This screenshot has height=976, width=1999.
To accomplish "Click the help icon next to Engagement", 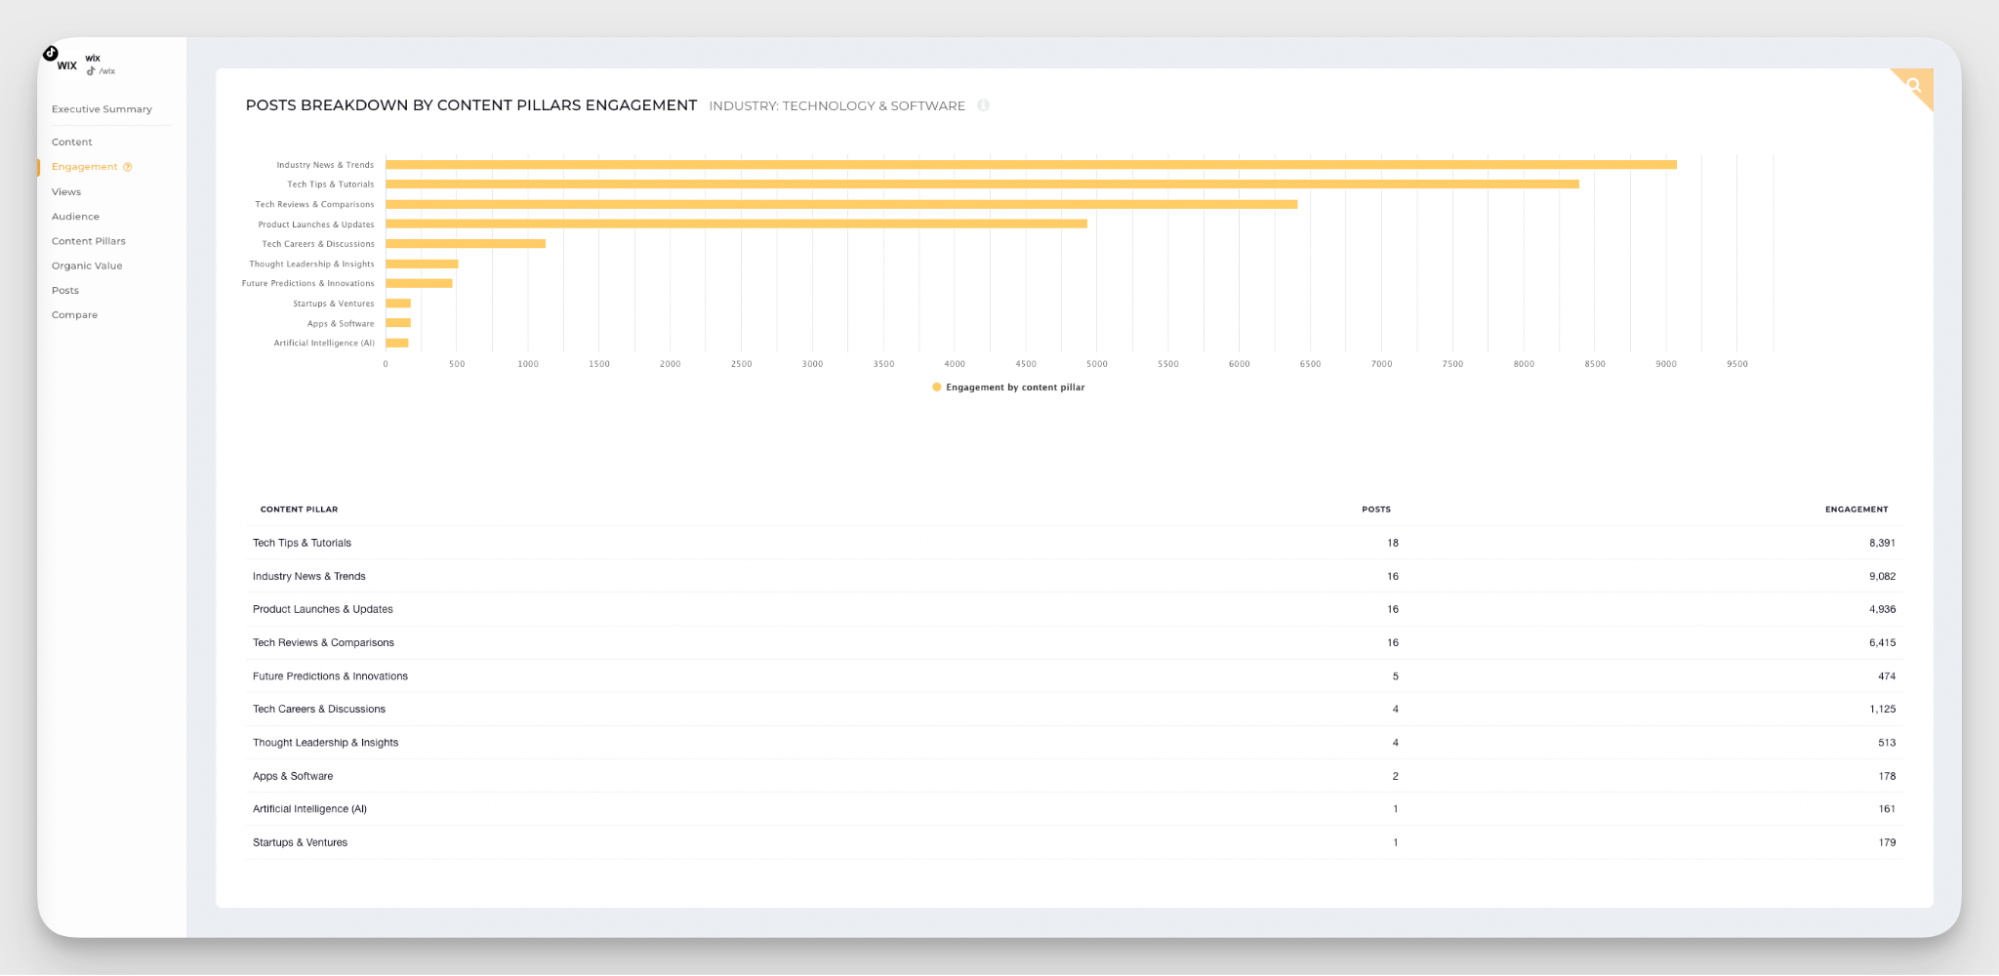I will click(x=126, y=167).
